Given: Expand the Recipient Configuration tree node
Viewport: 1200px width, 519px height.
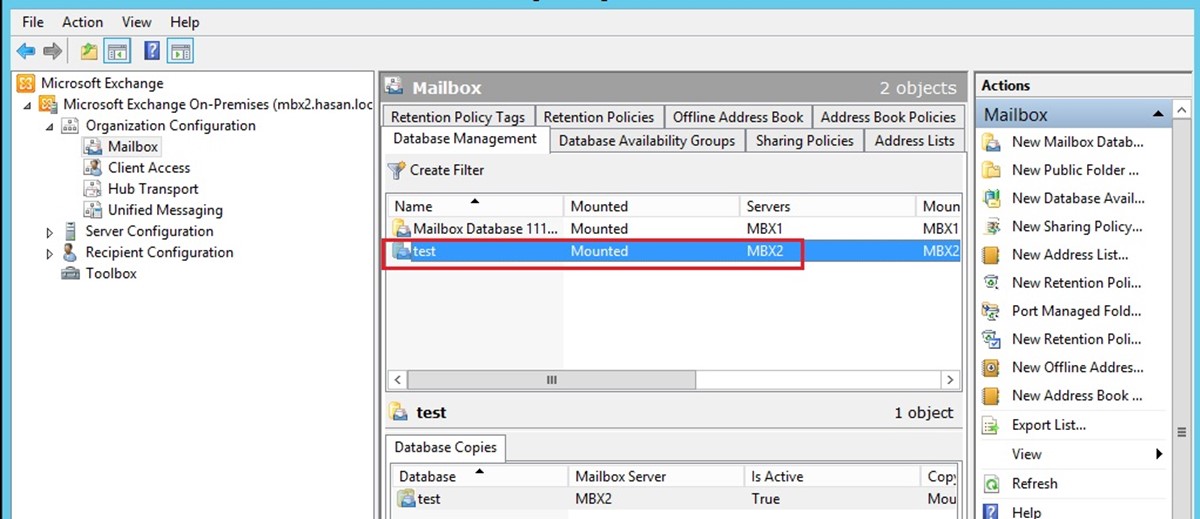Looking at the screenshot, I should point(50,253).
